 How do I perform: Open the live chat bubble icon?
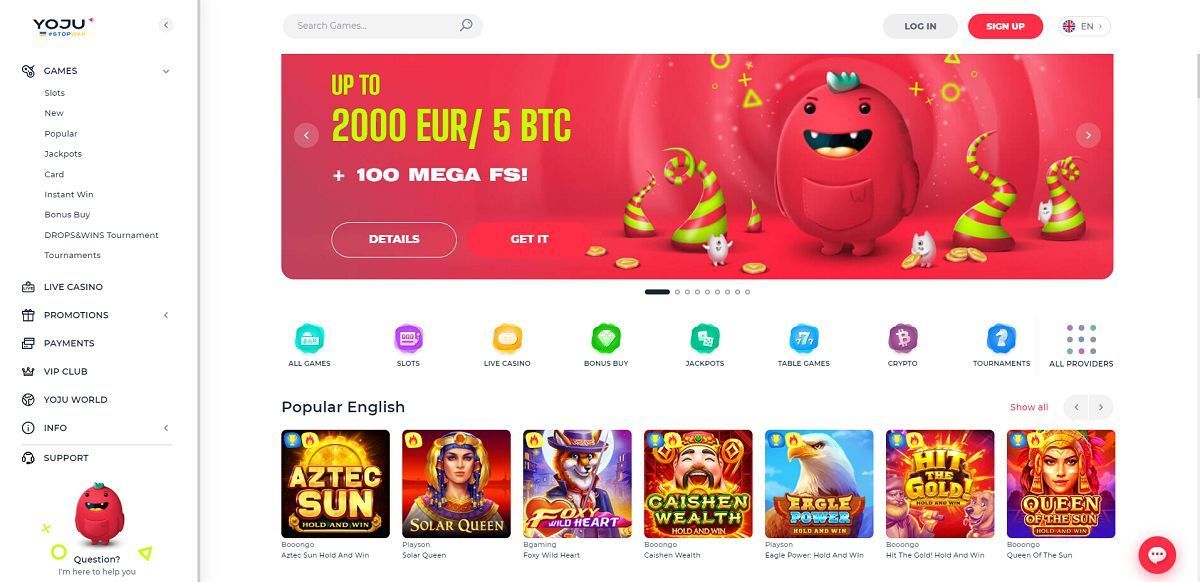pyautogui.click(x=1157, y=554)
